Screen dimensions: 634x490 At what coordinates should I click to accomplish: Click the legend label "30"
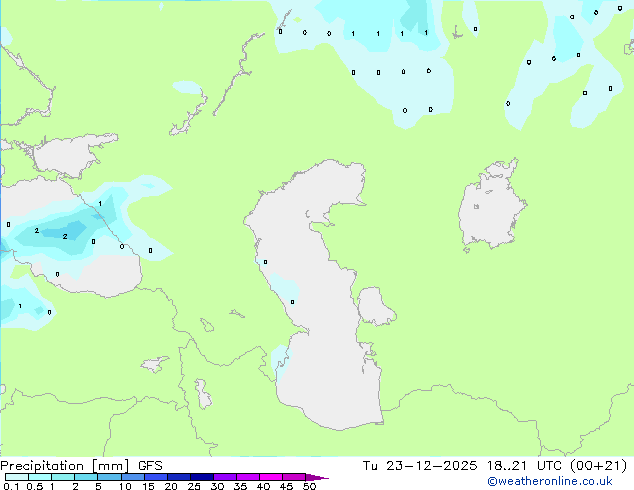(x=217, y=486)
